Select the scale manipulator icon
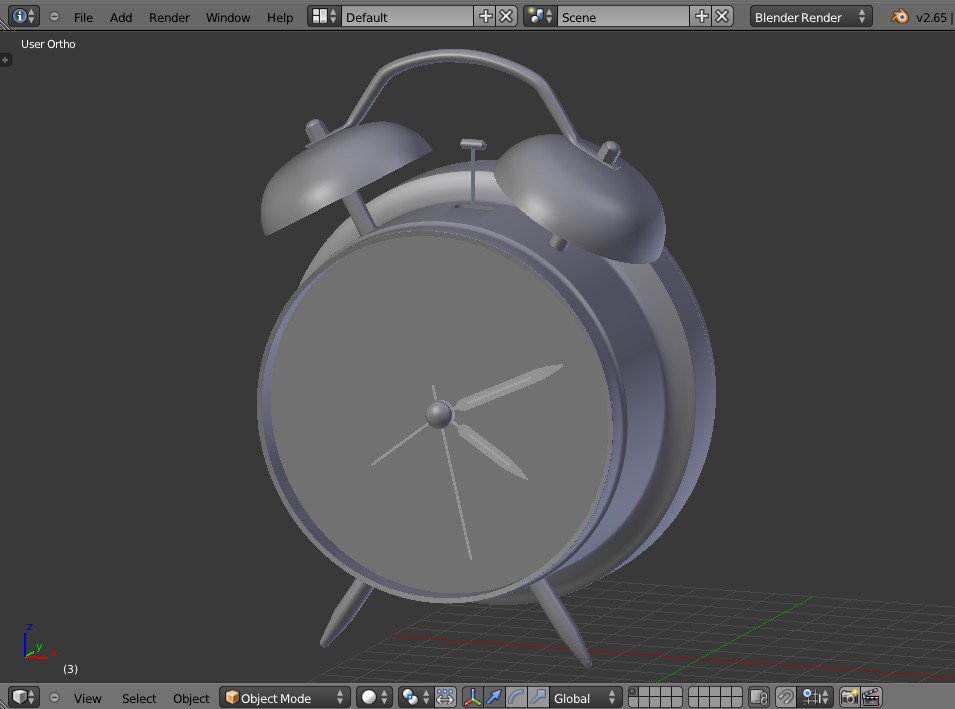955x709 pixels. [538, 697]
